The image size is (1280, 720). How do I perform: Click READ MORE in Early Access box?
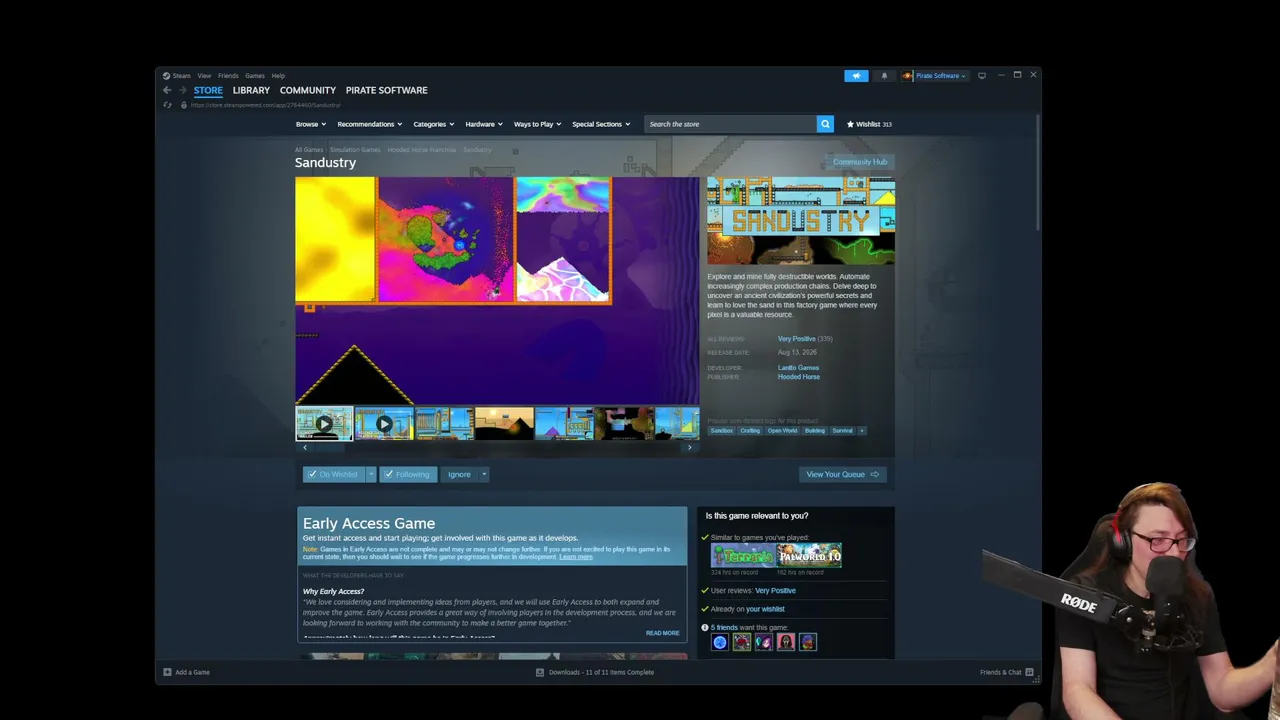point(662,633)
